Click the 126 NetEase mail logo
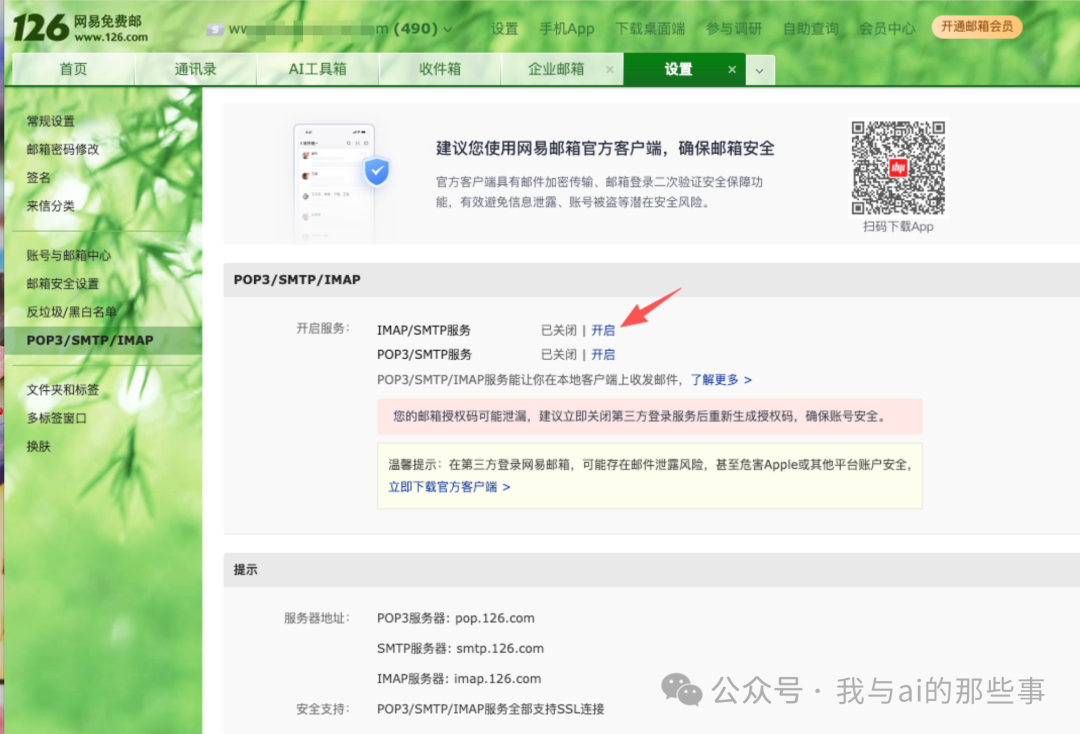The image size is (1080, 734). click(x=80, y=28)
